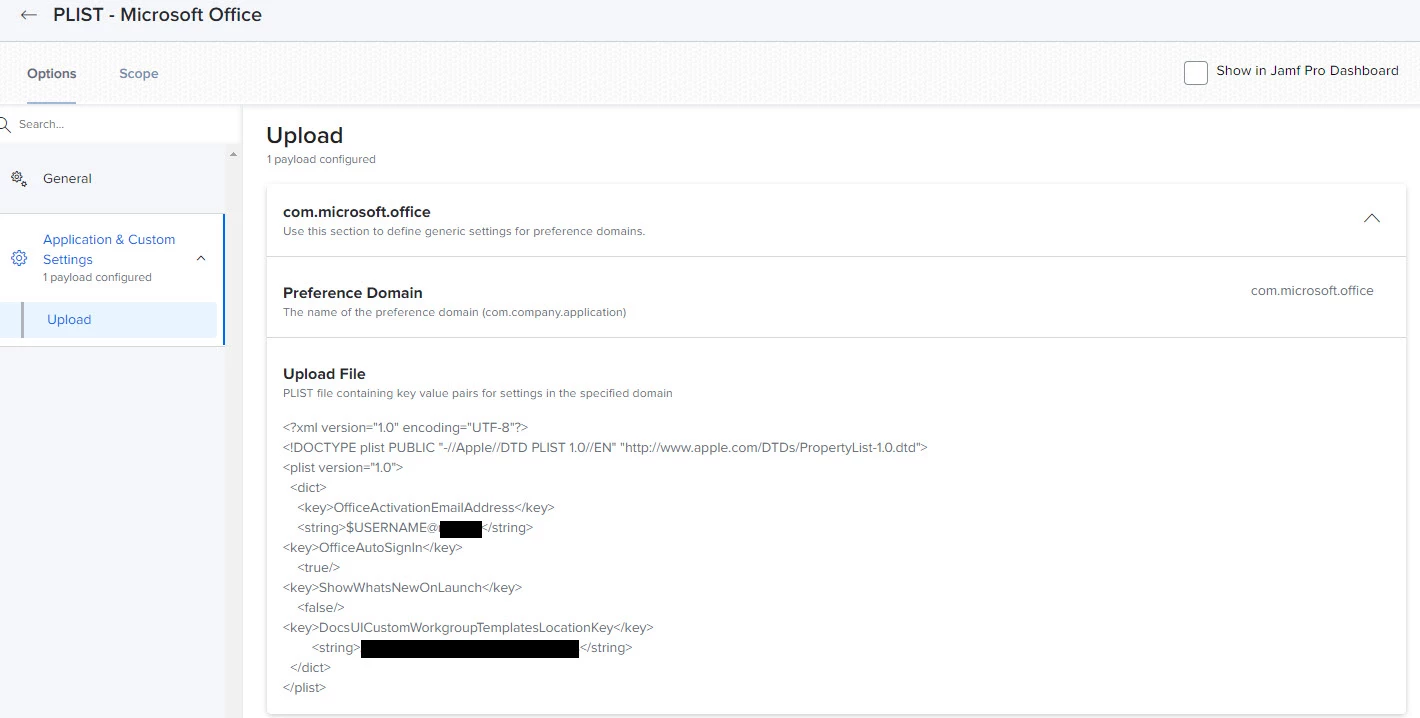Click the <true/> value line
The image size is (1420, 718).
point(319,567)
